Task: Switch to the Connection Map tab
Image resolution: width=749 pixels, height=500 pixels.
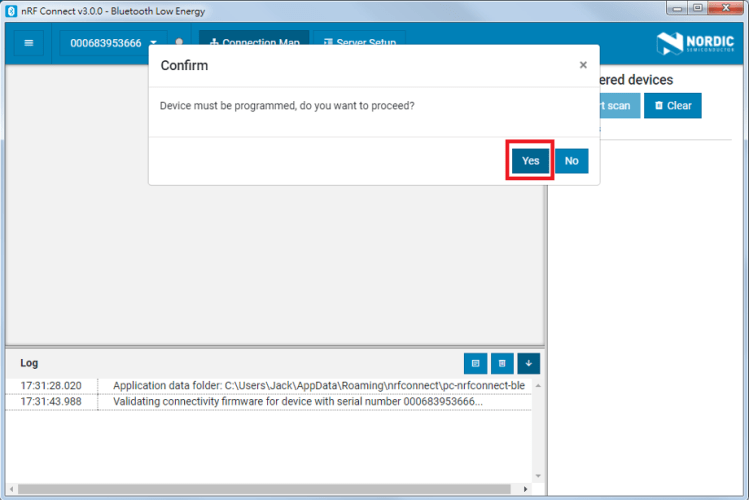Action: click(x=254, y=43)
